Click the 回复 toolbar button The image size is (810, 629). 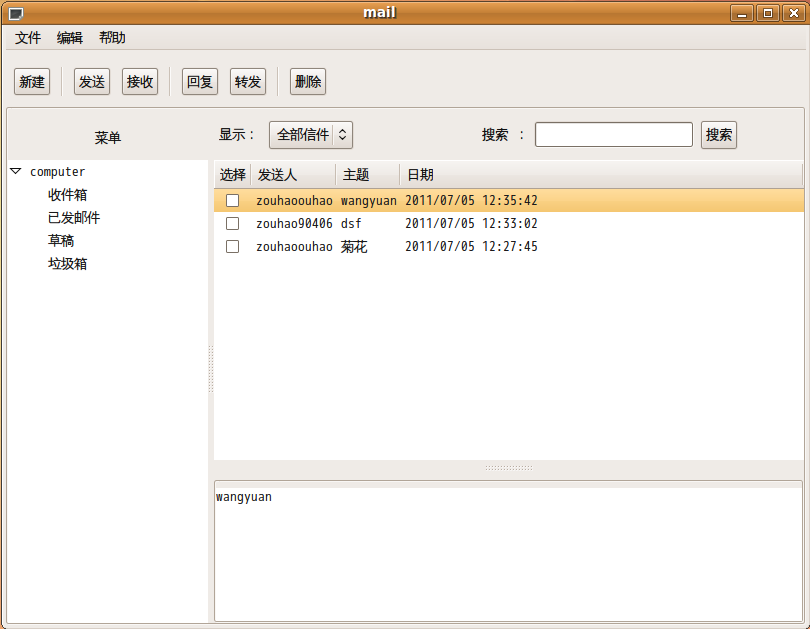pos(200,82)
